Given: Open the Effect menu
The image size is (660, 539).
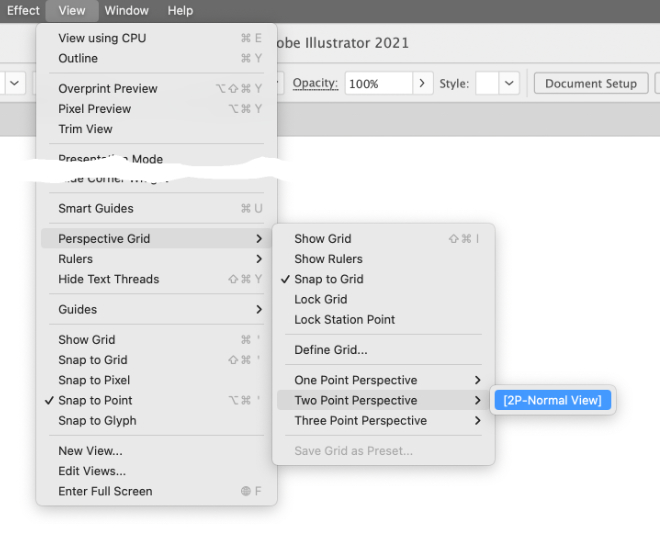Looking at the screenshot, I should tap(23, 10).
